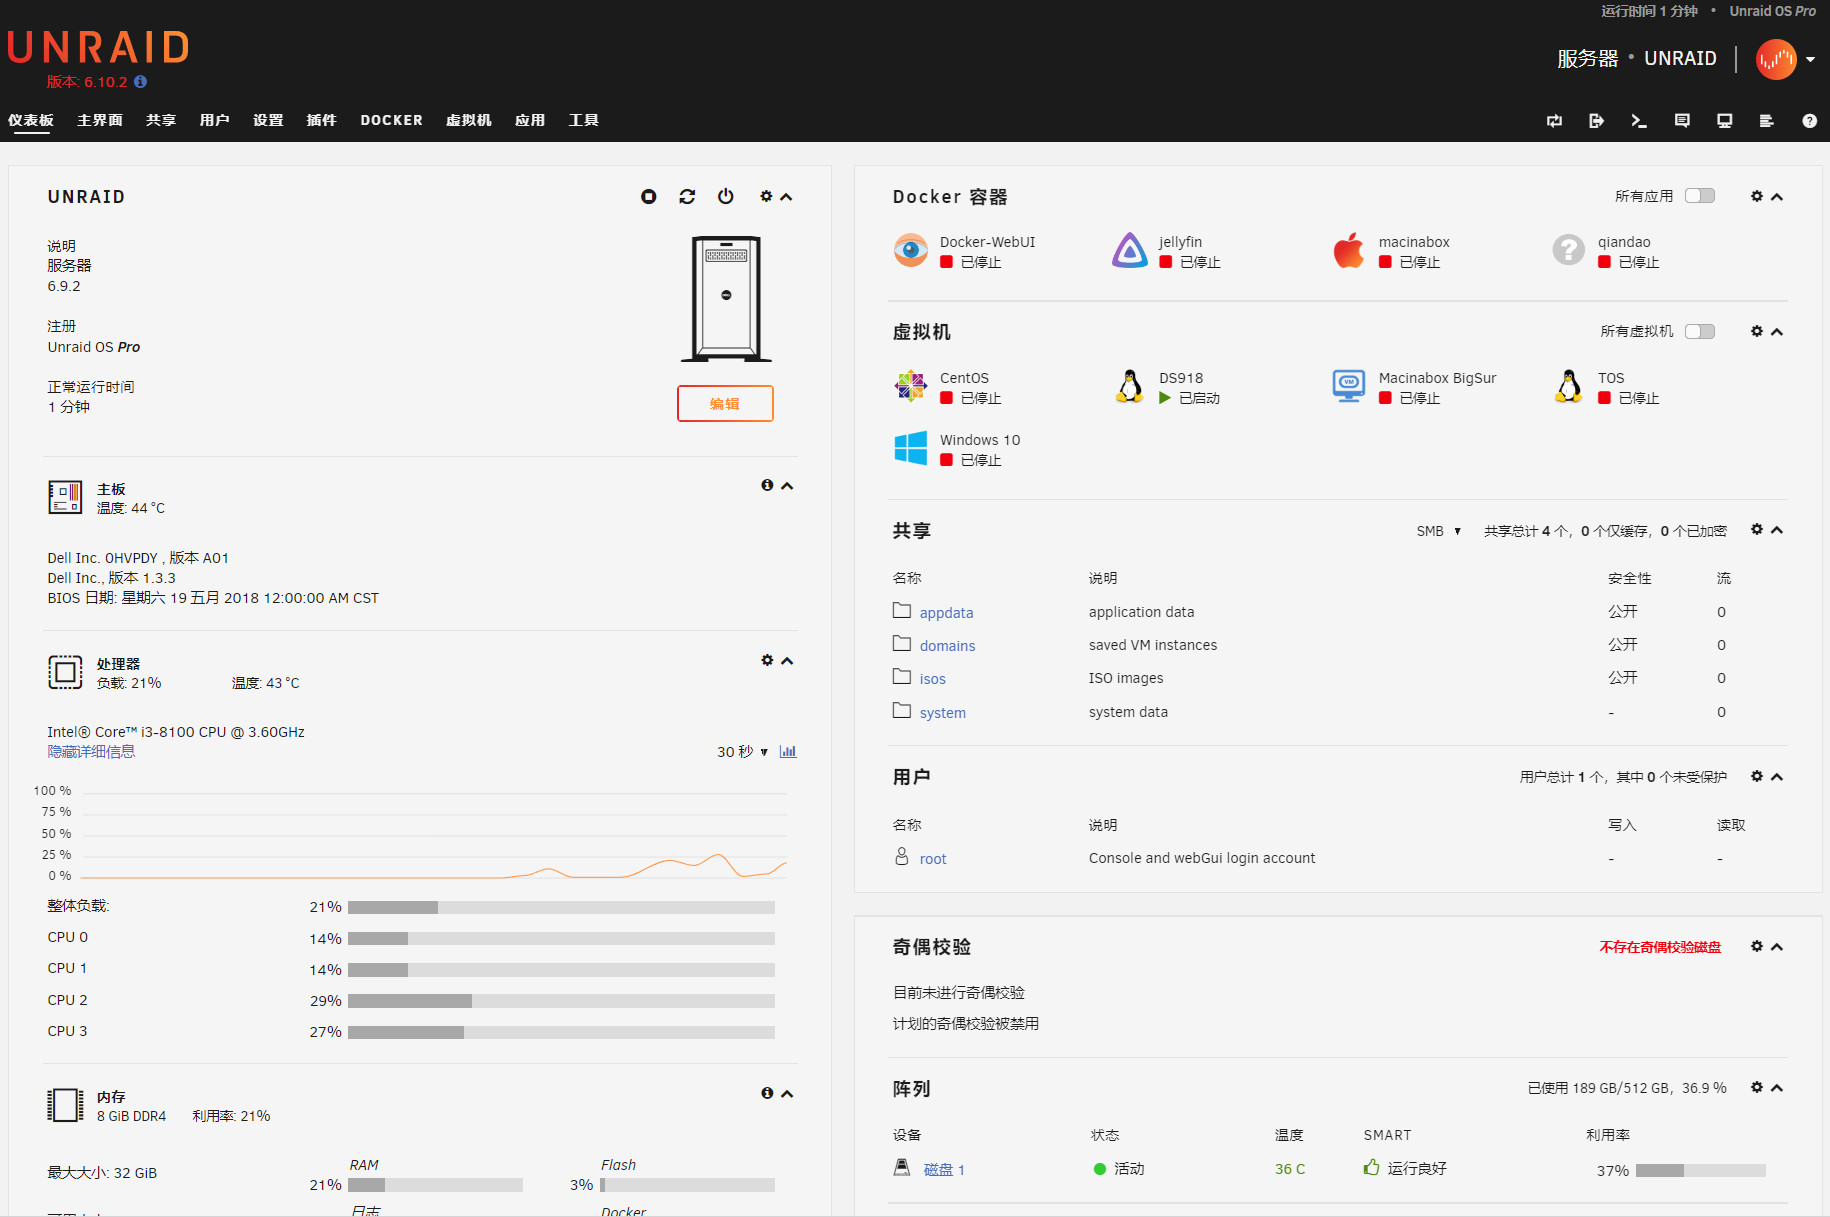Open the Docker containers settings gear

[1757, 196]
